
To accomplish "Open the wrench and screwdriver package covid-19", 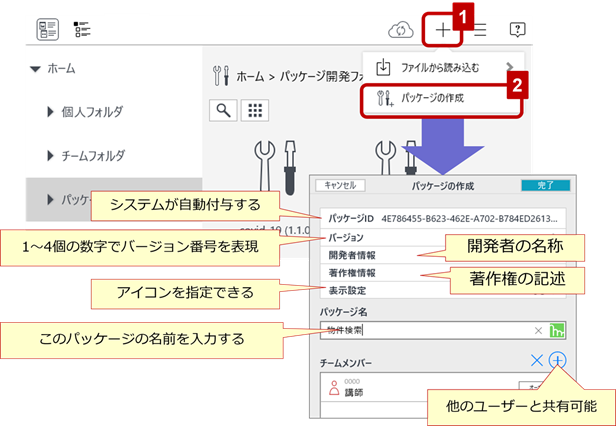I will coord(275,168).
